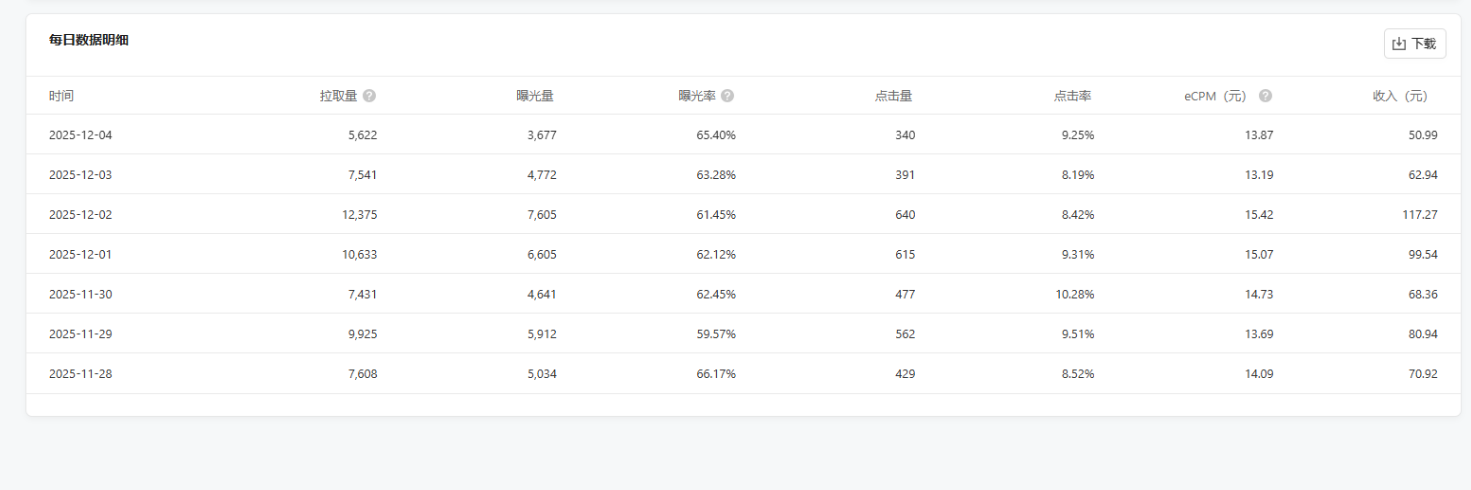This screenshot has width=1471, height=490.
Task: Click the 62.12% exposure rate cell
Action: click(716, 255)
